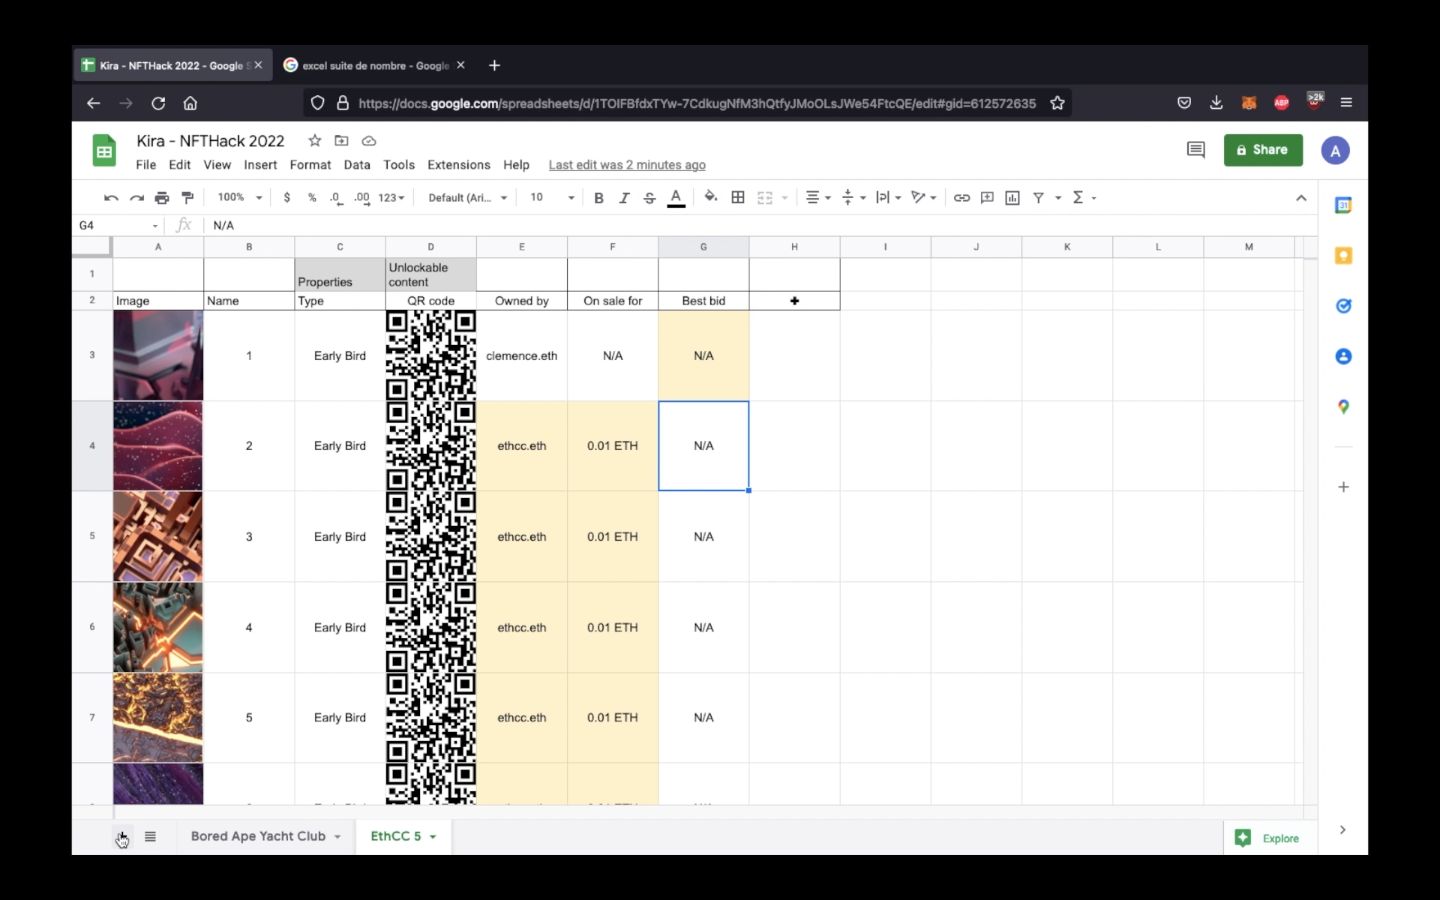This screenshot has width=1440, height=900.
Task: Expand EthCC 5 sheet tab menu
Action: pyautogui.click(x=433, y=837)
